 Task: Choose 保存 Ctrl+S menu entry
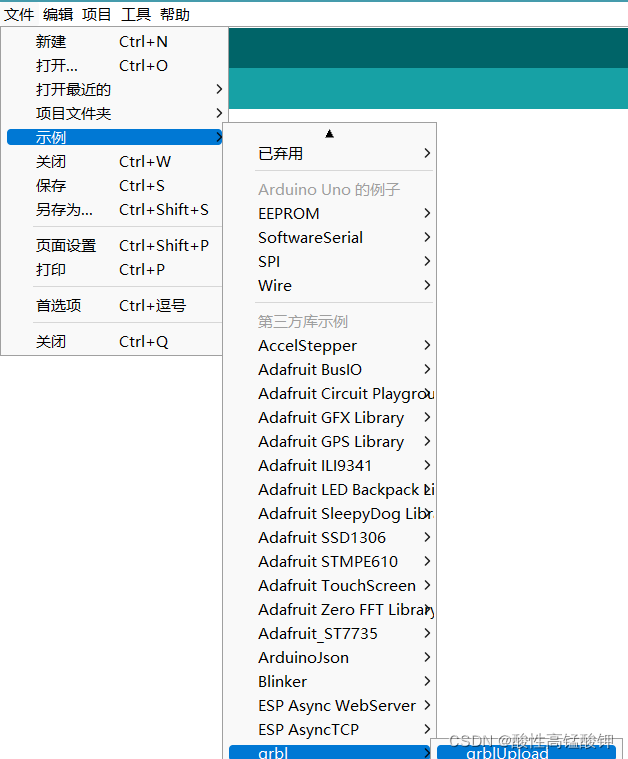pyautogui.click(x=115, y=185)
